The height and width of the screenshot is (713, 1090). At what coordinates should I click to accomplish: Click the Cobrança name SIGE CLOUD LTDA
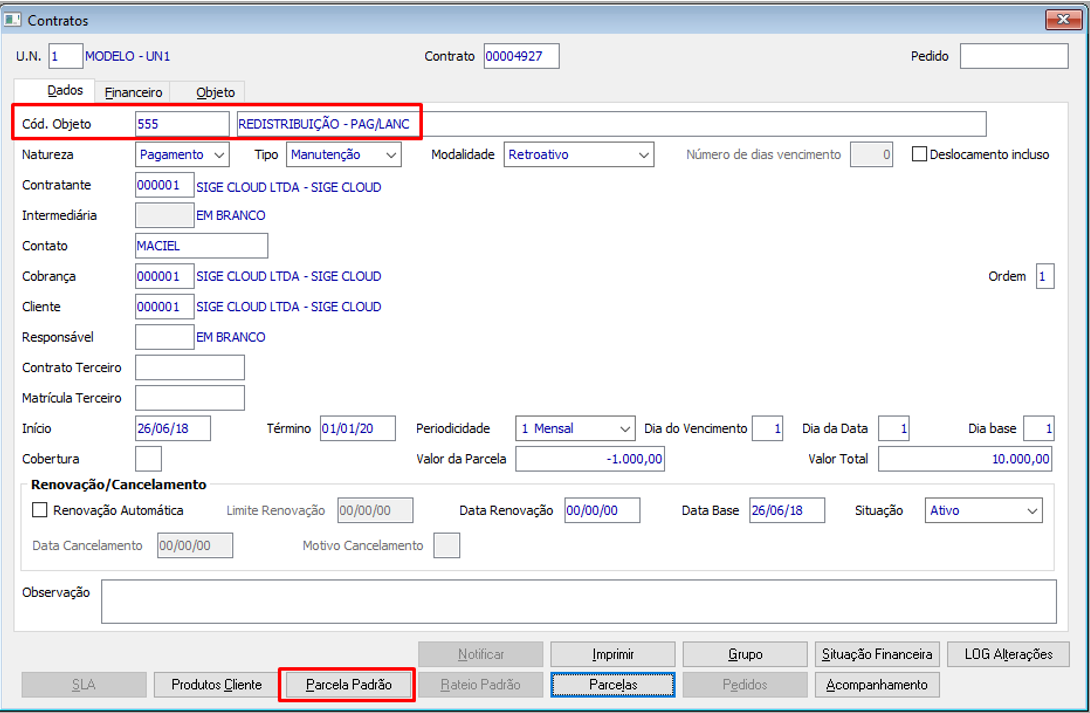point(288,276)
